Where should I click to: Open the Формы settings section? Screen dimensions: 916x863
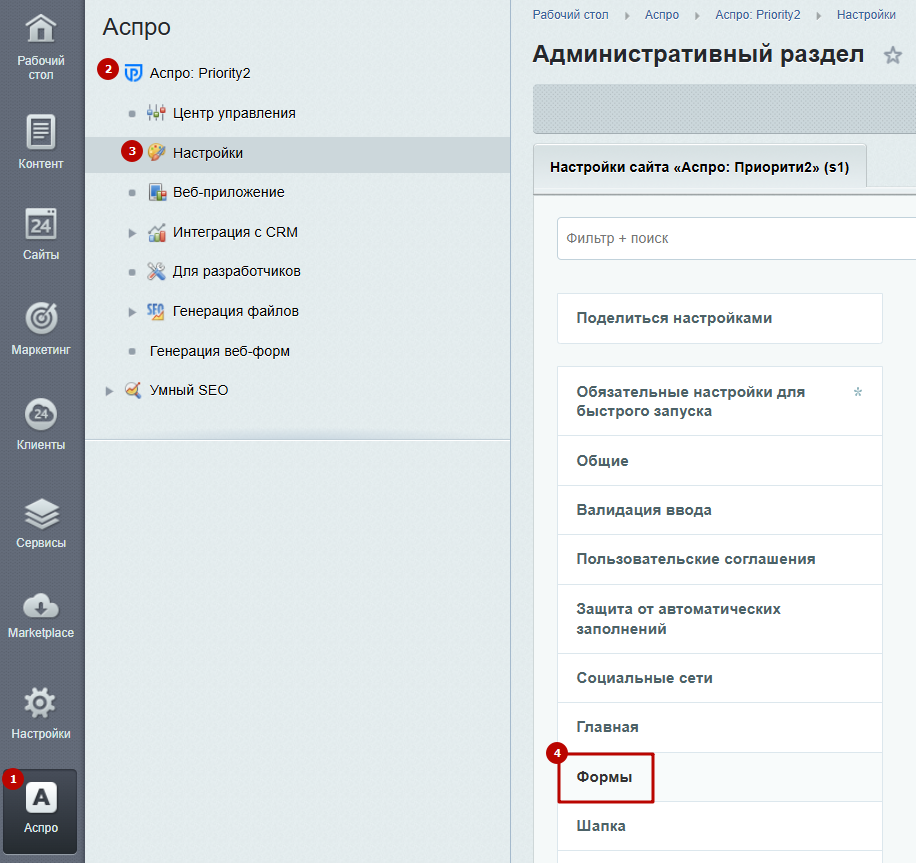tap(605, 777)
